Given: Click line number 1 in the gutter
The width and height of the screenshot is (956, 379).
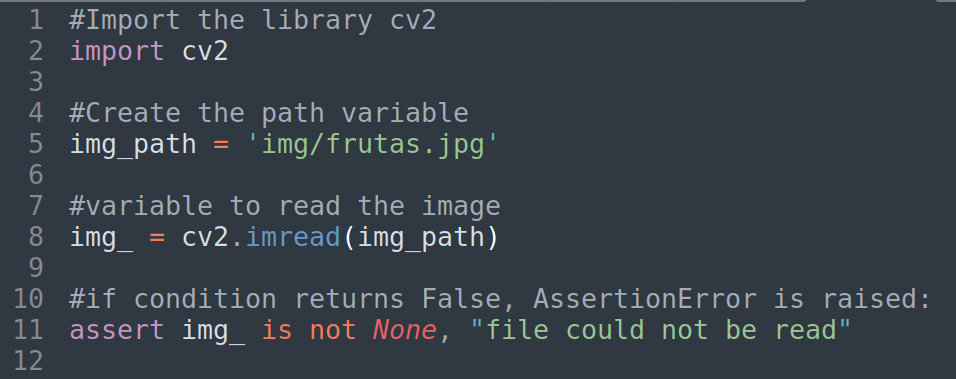Looking at the screenshot, I should pyautogui.click(x=36, y=21).
